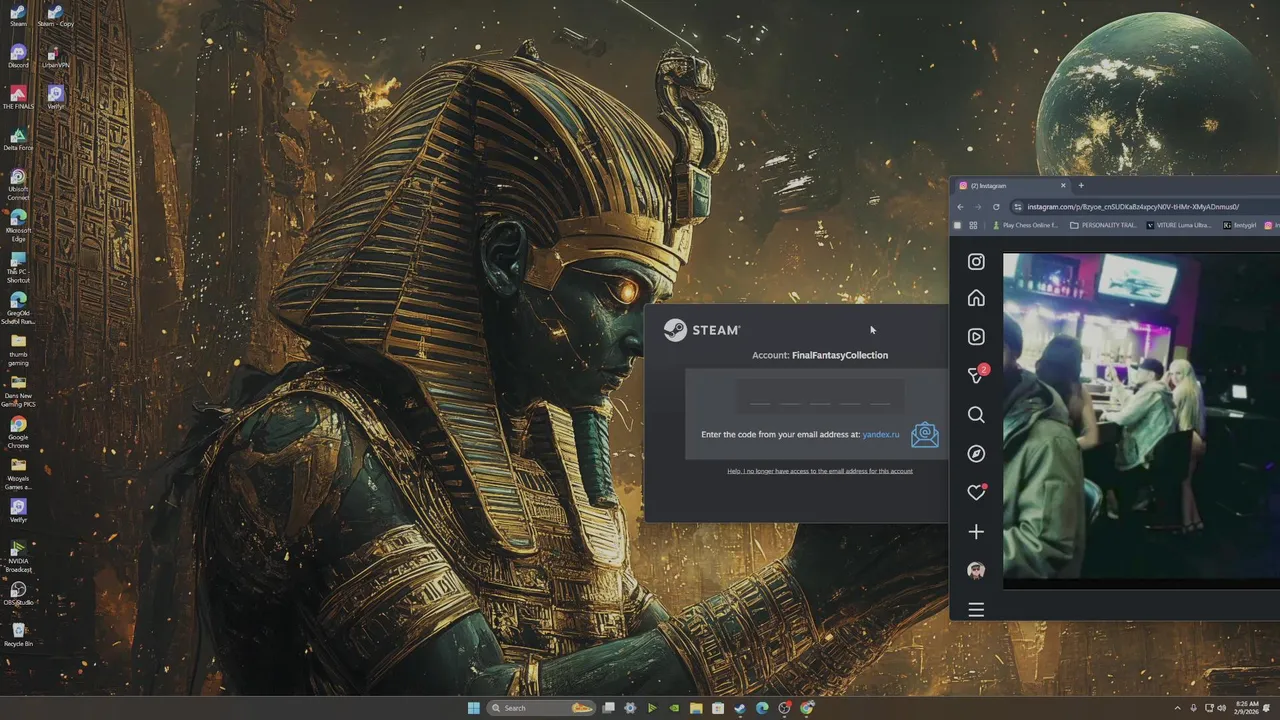Open UrbanVPN desktop icon

pos(55,57)
